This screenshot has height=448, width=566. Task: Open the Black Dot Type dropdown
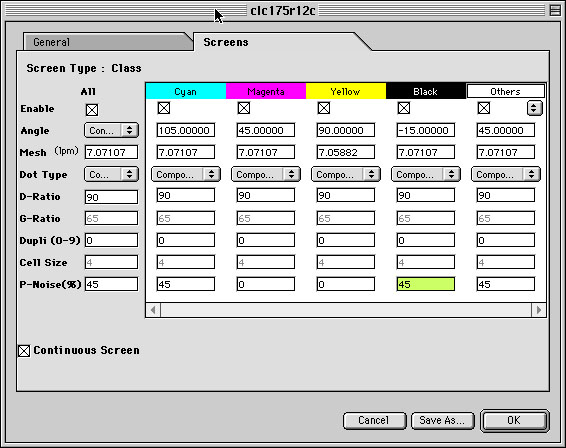(426, 174)
